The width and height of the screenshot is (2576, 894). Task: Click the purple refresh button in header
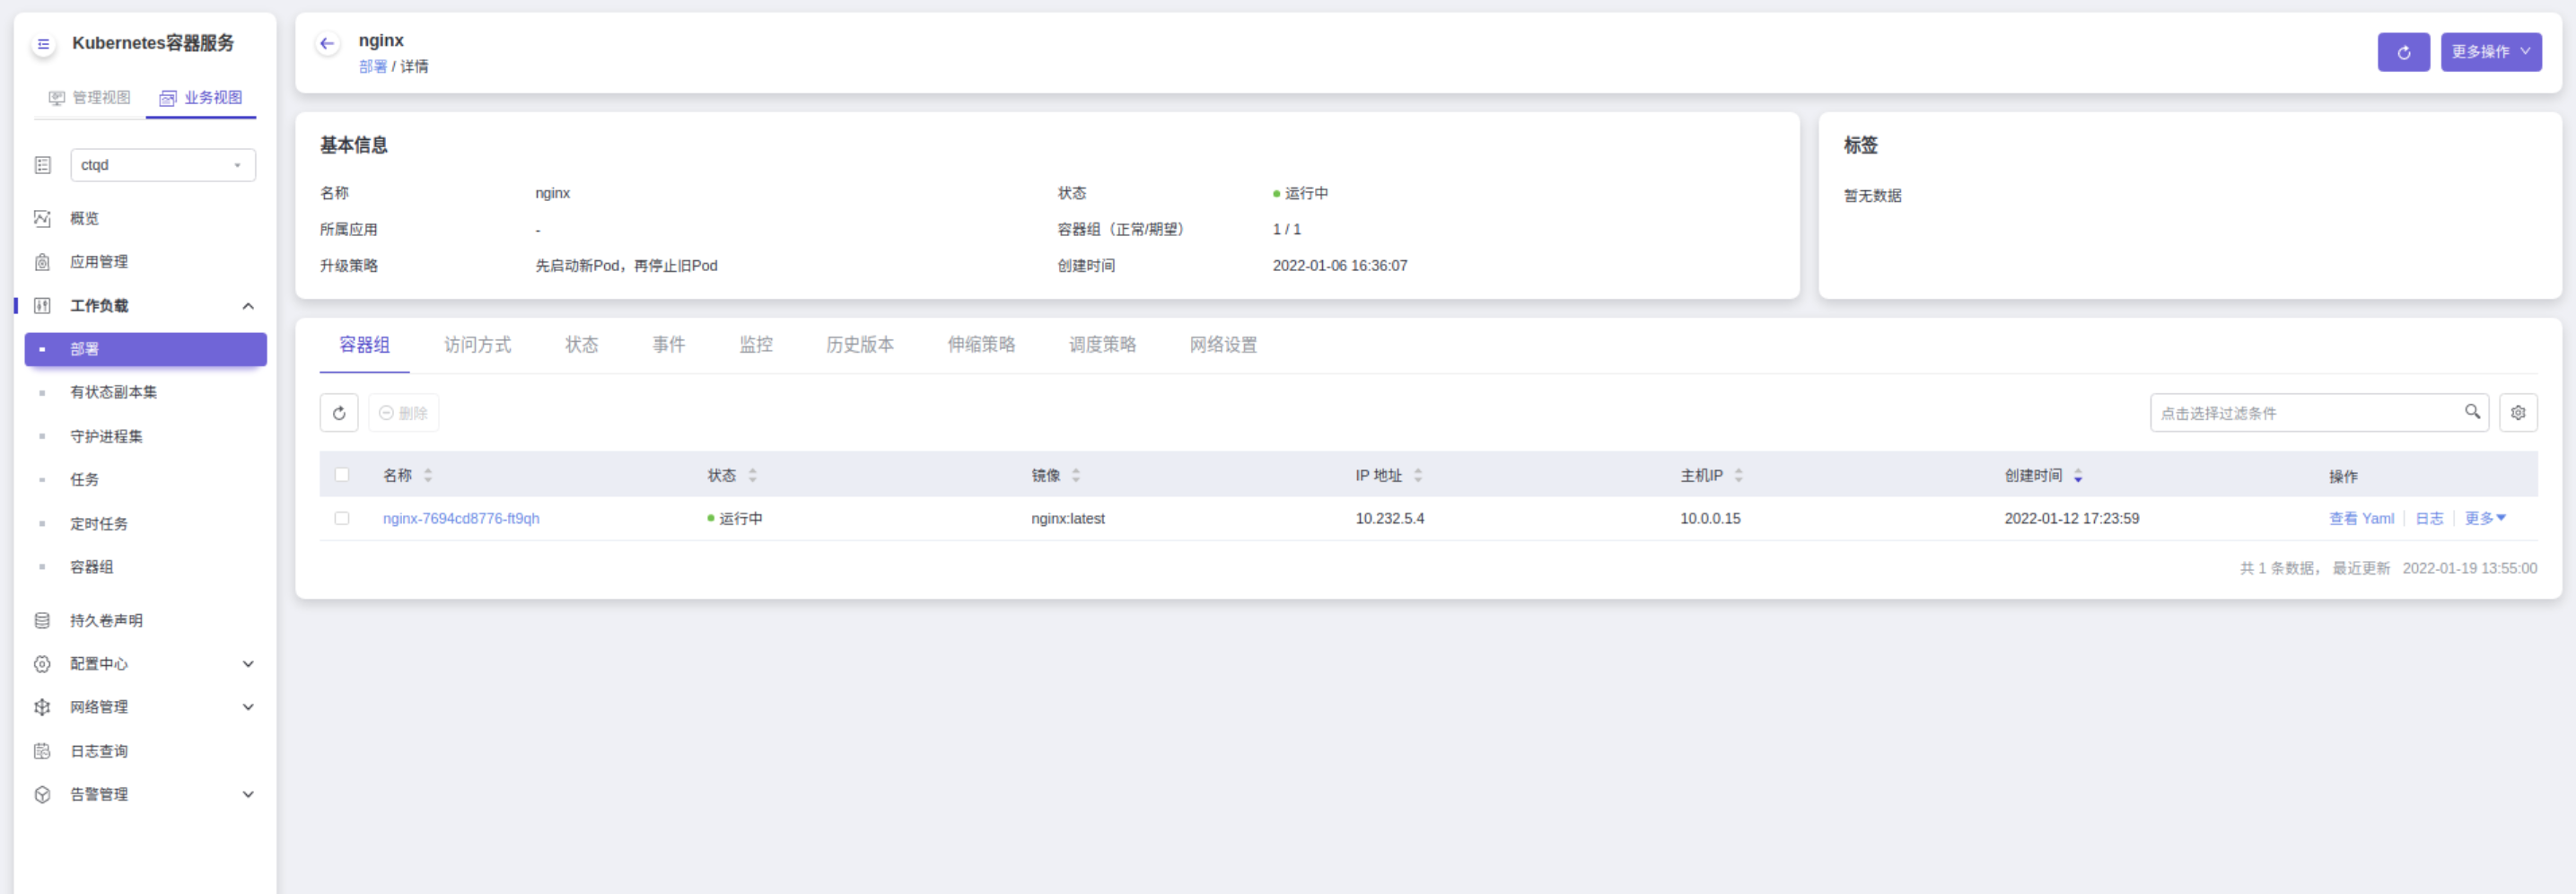[x=2402, y=52]
